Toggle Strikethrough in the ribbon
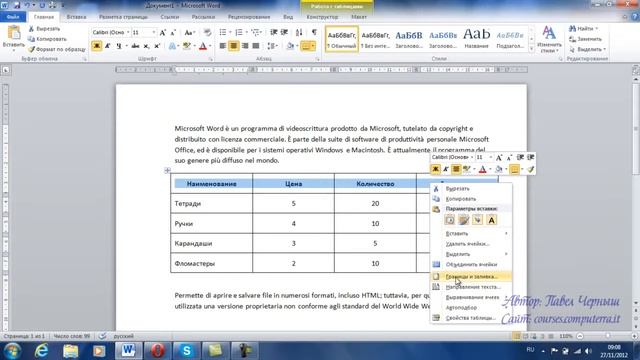The height and width of the screenshot is (360, 640). 135,46
